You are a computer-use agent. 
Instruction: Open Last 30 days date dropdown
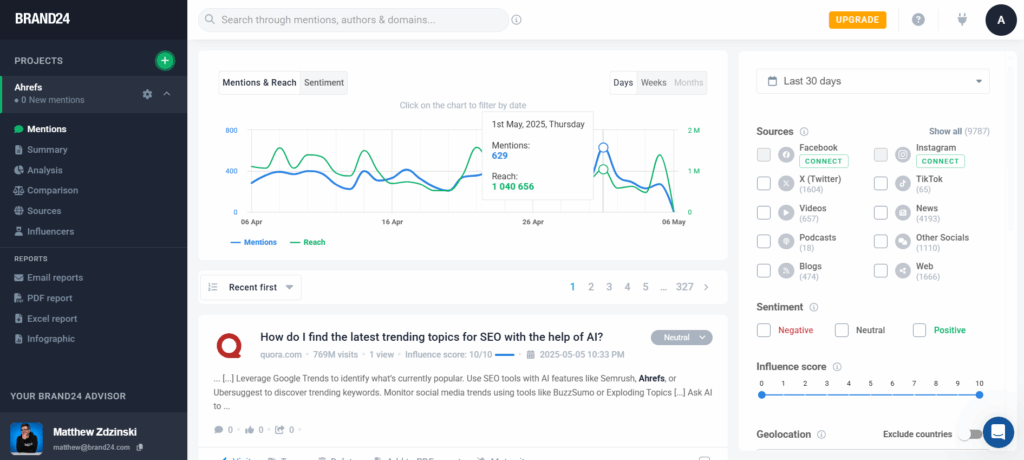pyautogui.click(x=872, y=82)
